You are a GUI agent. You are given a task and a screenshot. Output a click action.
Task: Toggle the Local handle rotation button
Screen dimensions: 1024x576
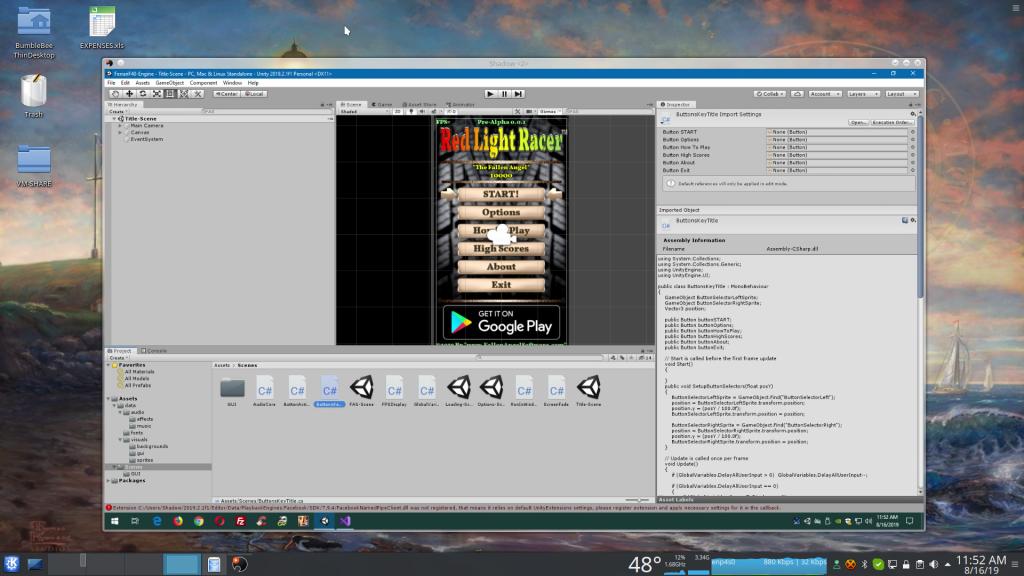(x=253, y=93)
